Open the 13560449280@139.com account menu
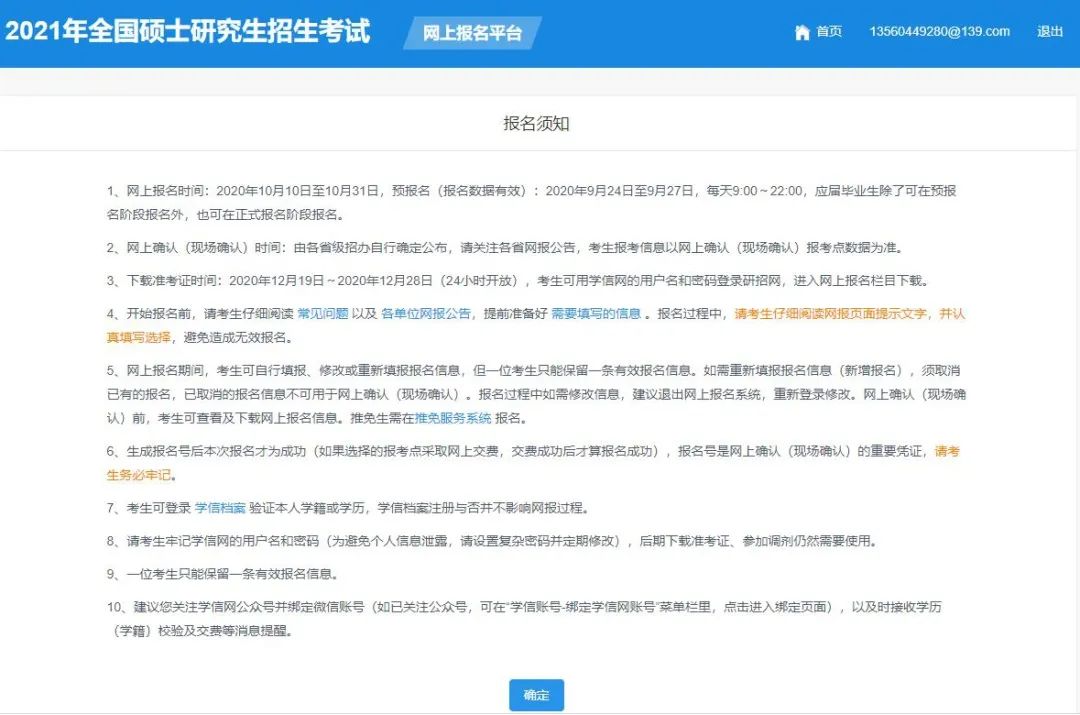 [939, 32]
